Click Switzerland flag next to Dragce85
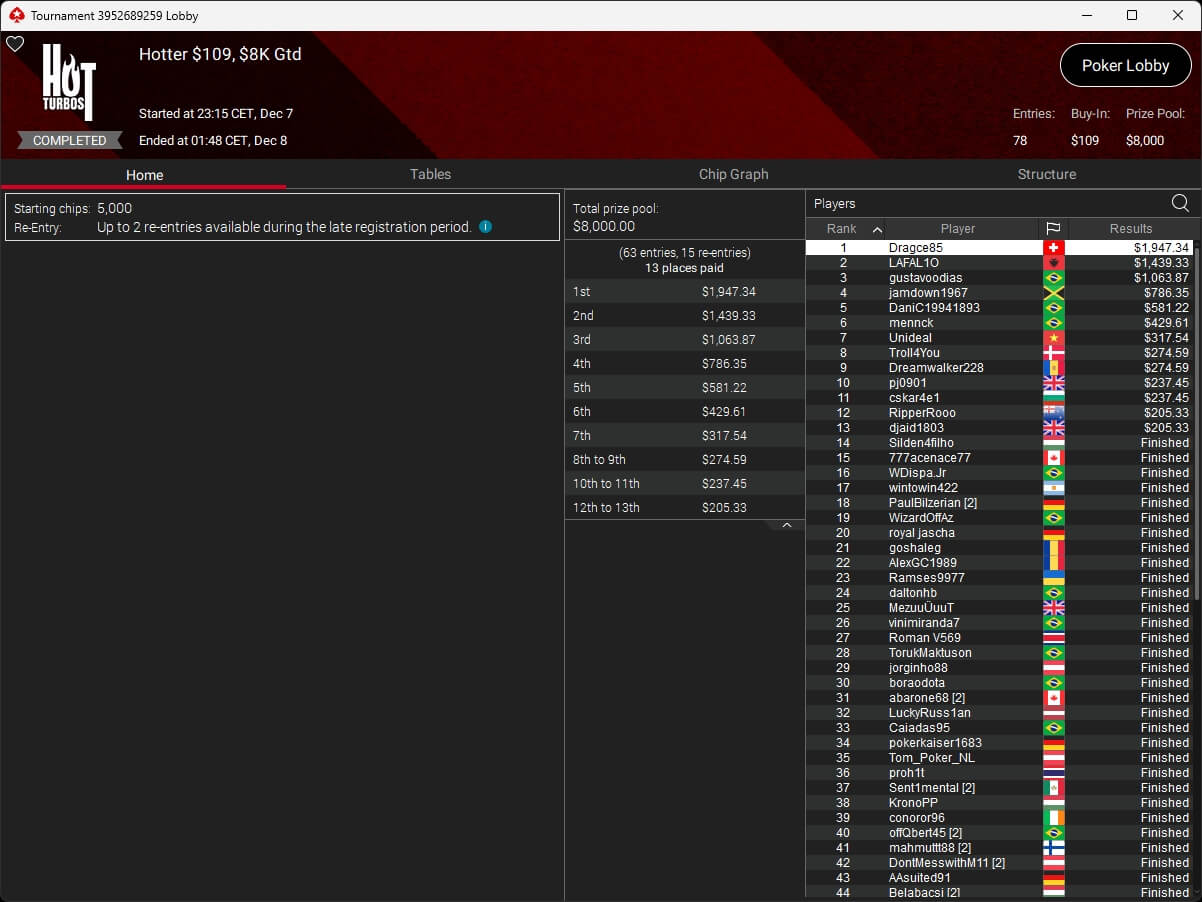Screen dimensions: 1202x902 (x=1053, y=248)
